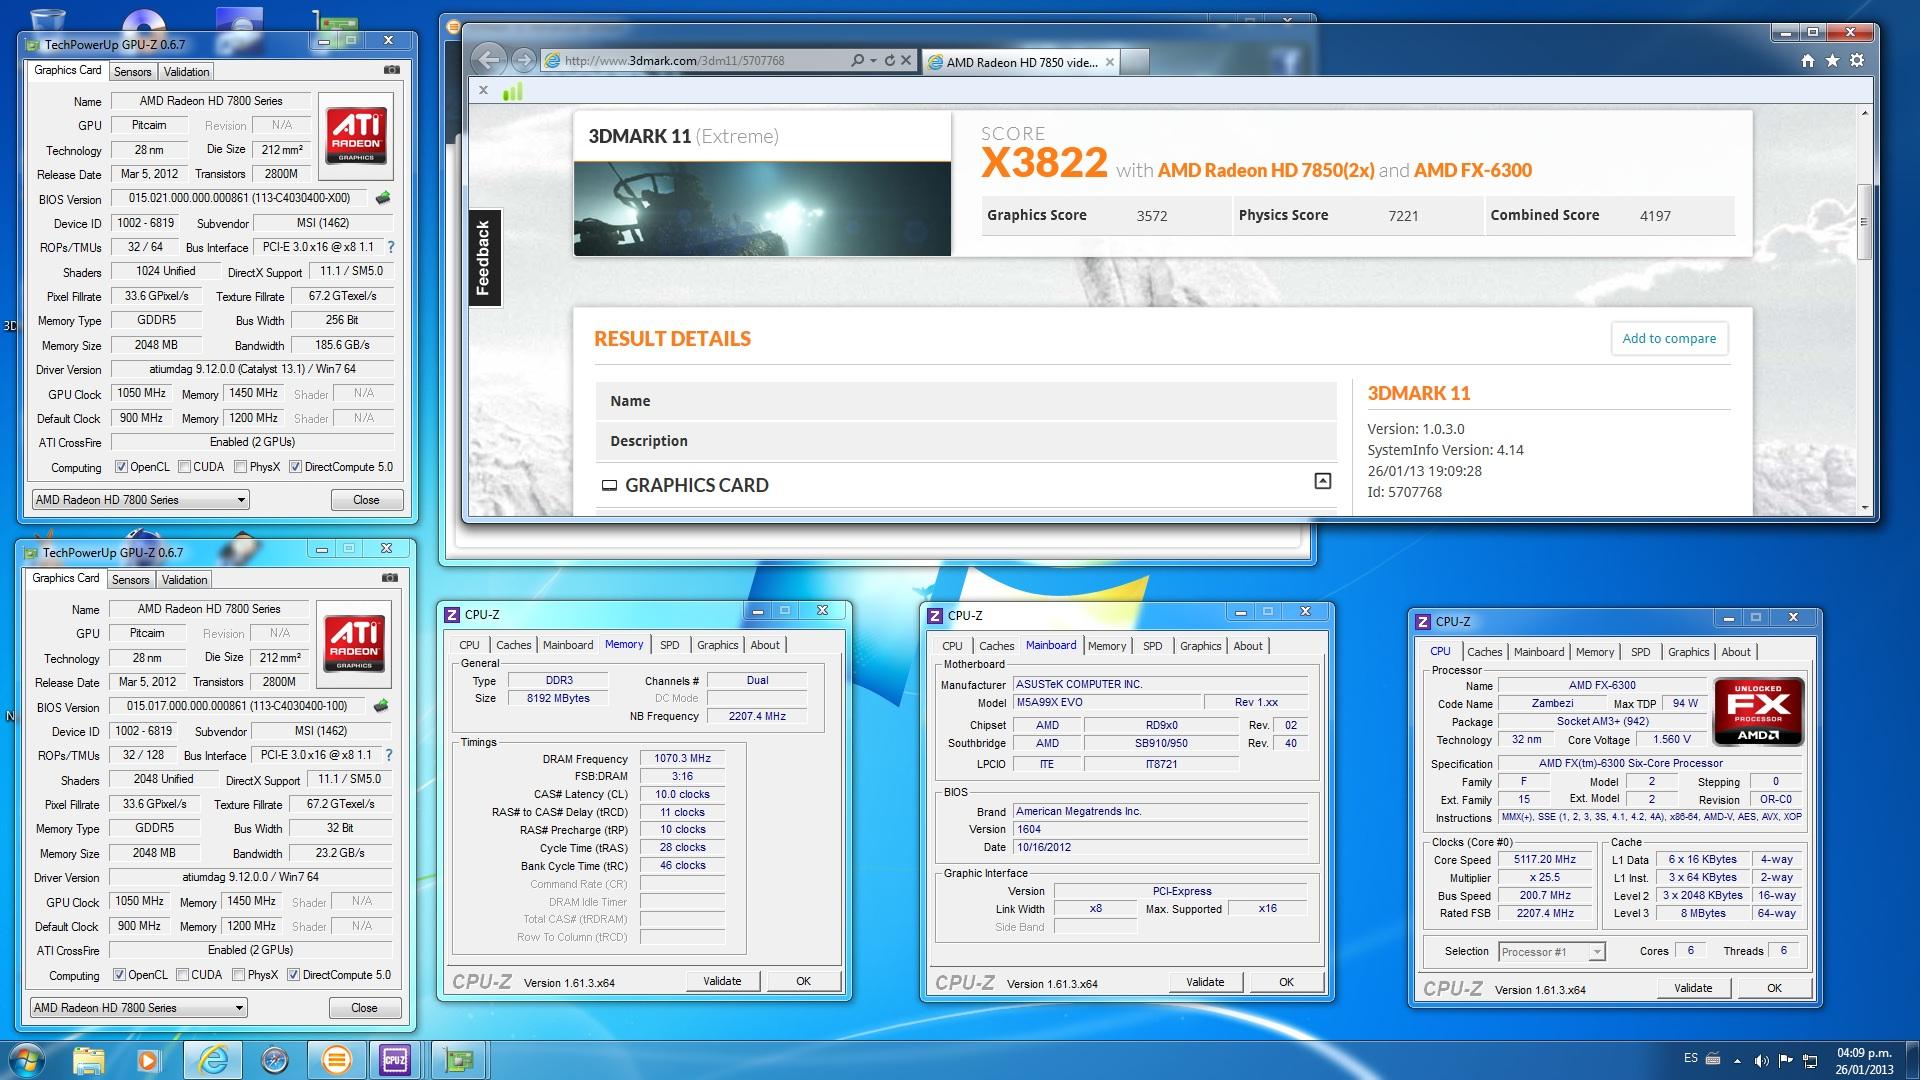Click the AMD FX processor logo in CPU-Z
Screen dimensions: 1920x1080
pos(1758,712)
